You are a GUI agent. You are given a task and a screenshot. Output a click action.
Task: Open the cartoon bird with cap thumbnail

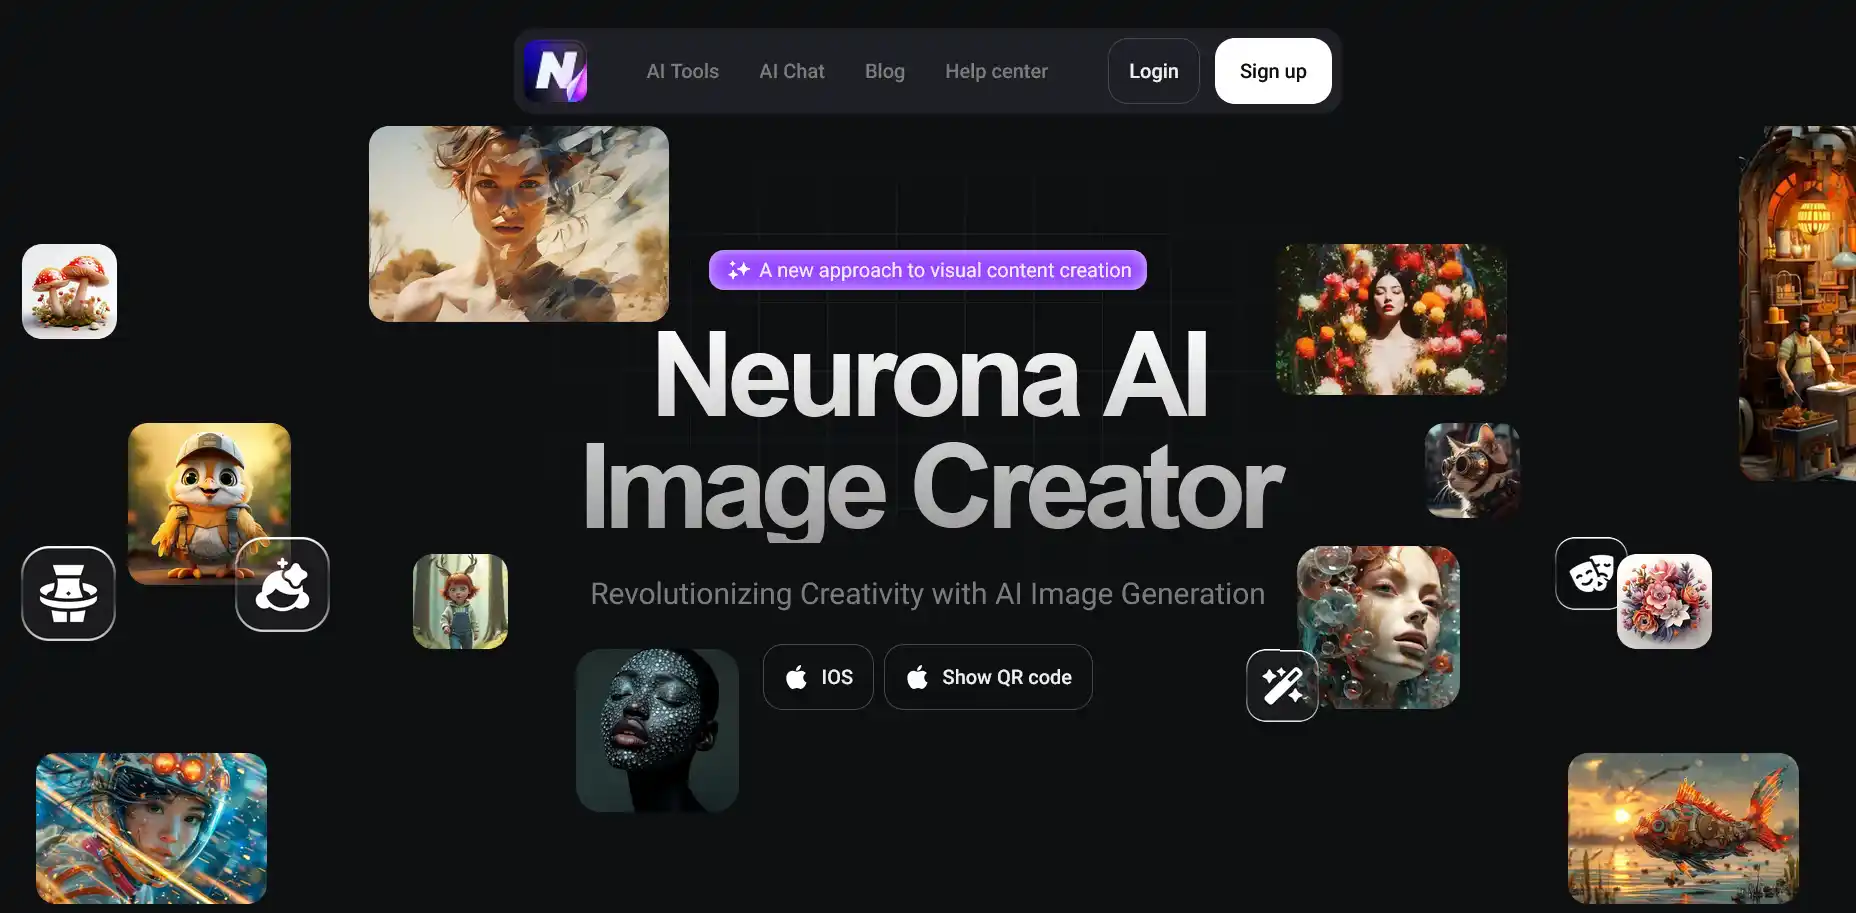(x=209, y=503)
